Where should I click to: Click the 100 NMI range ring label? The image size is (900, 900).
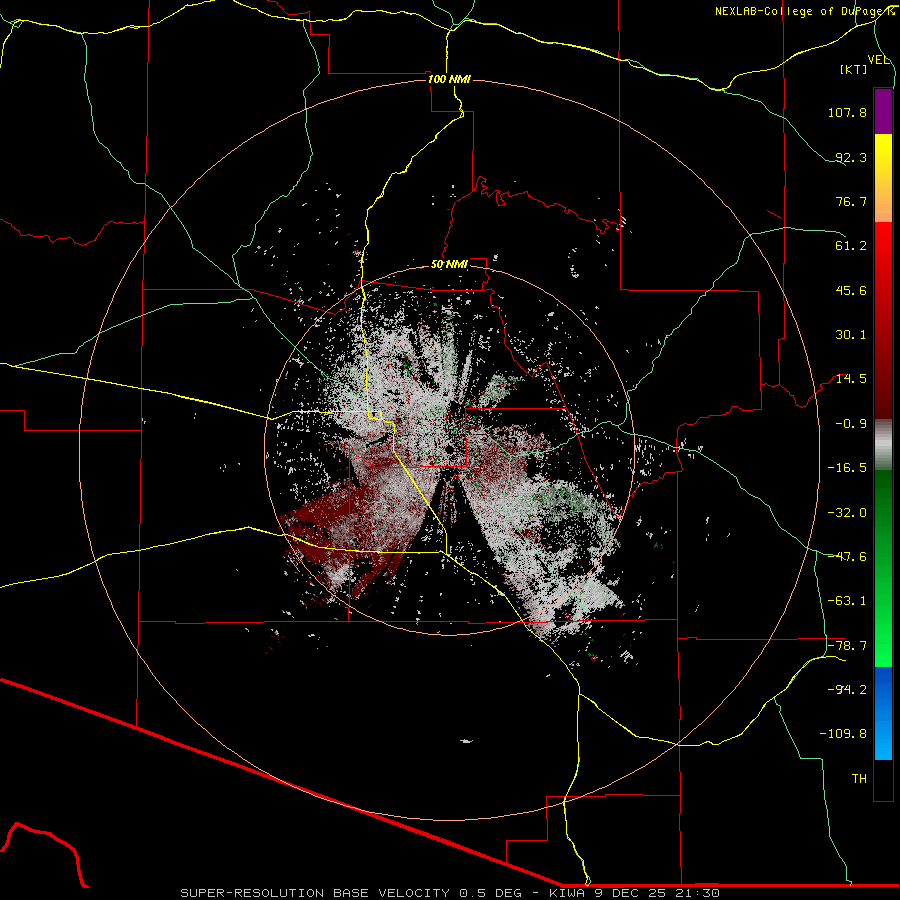(449, 79)
